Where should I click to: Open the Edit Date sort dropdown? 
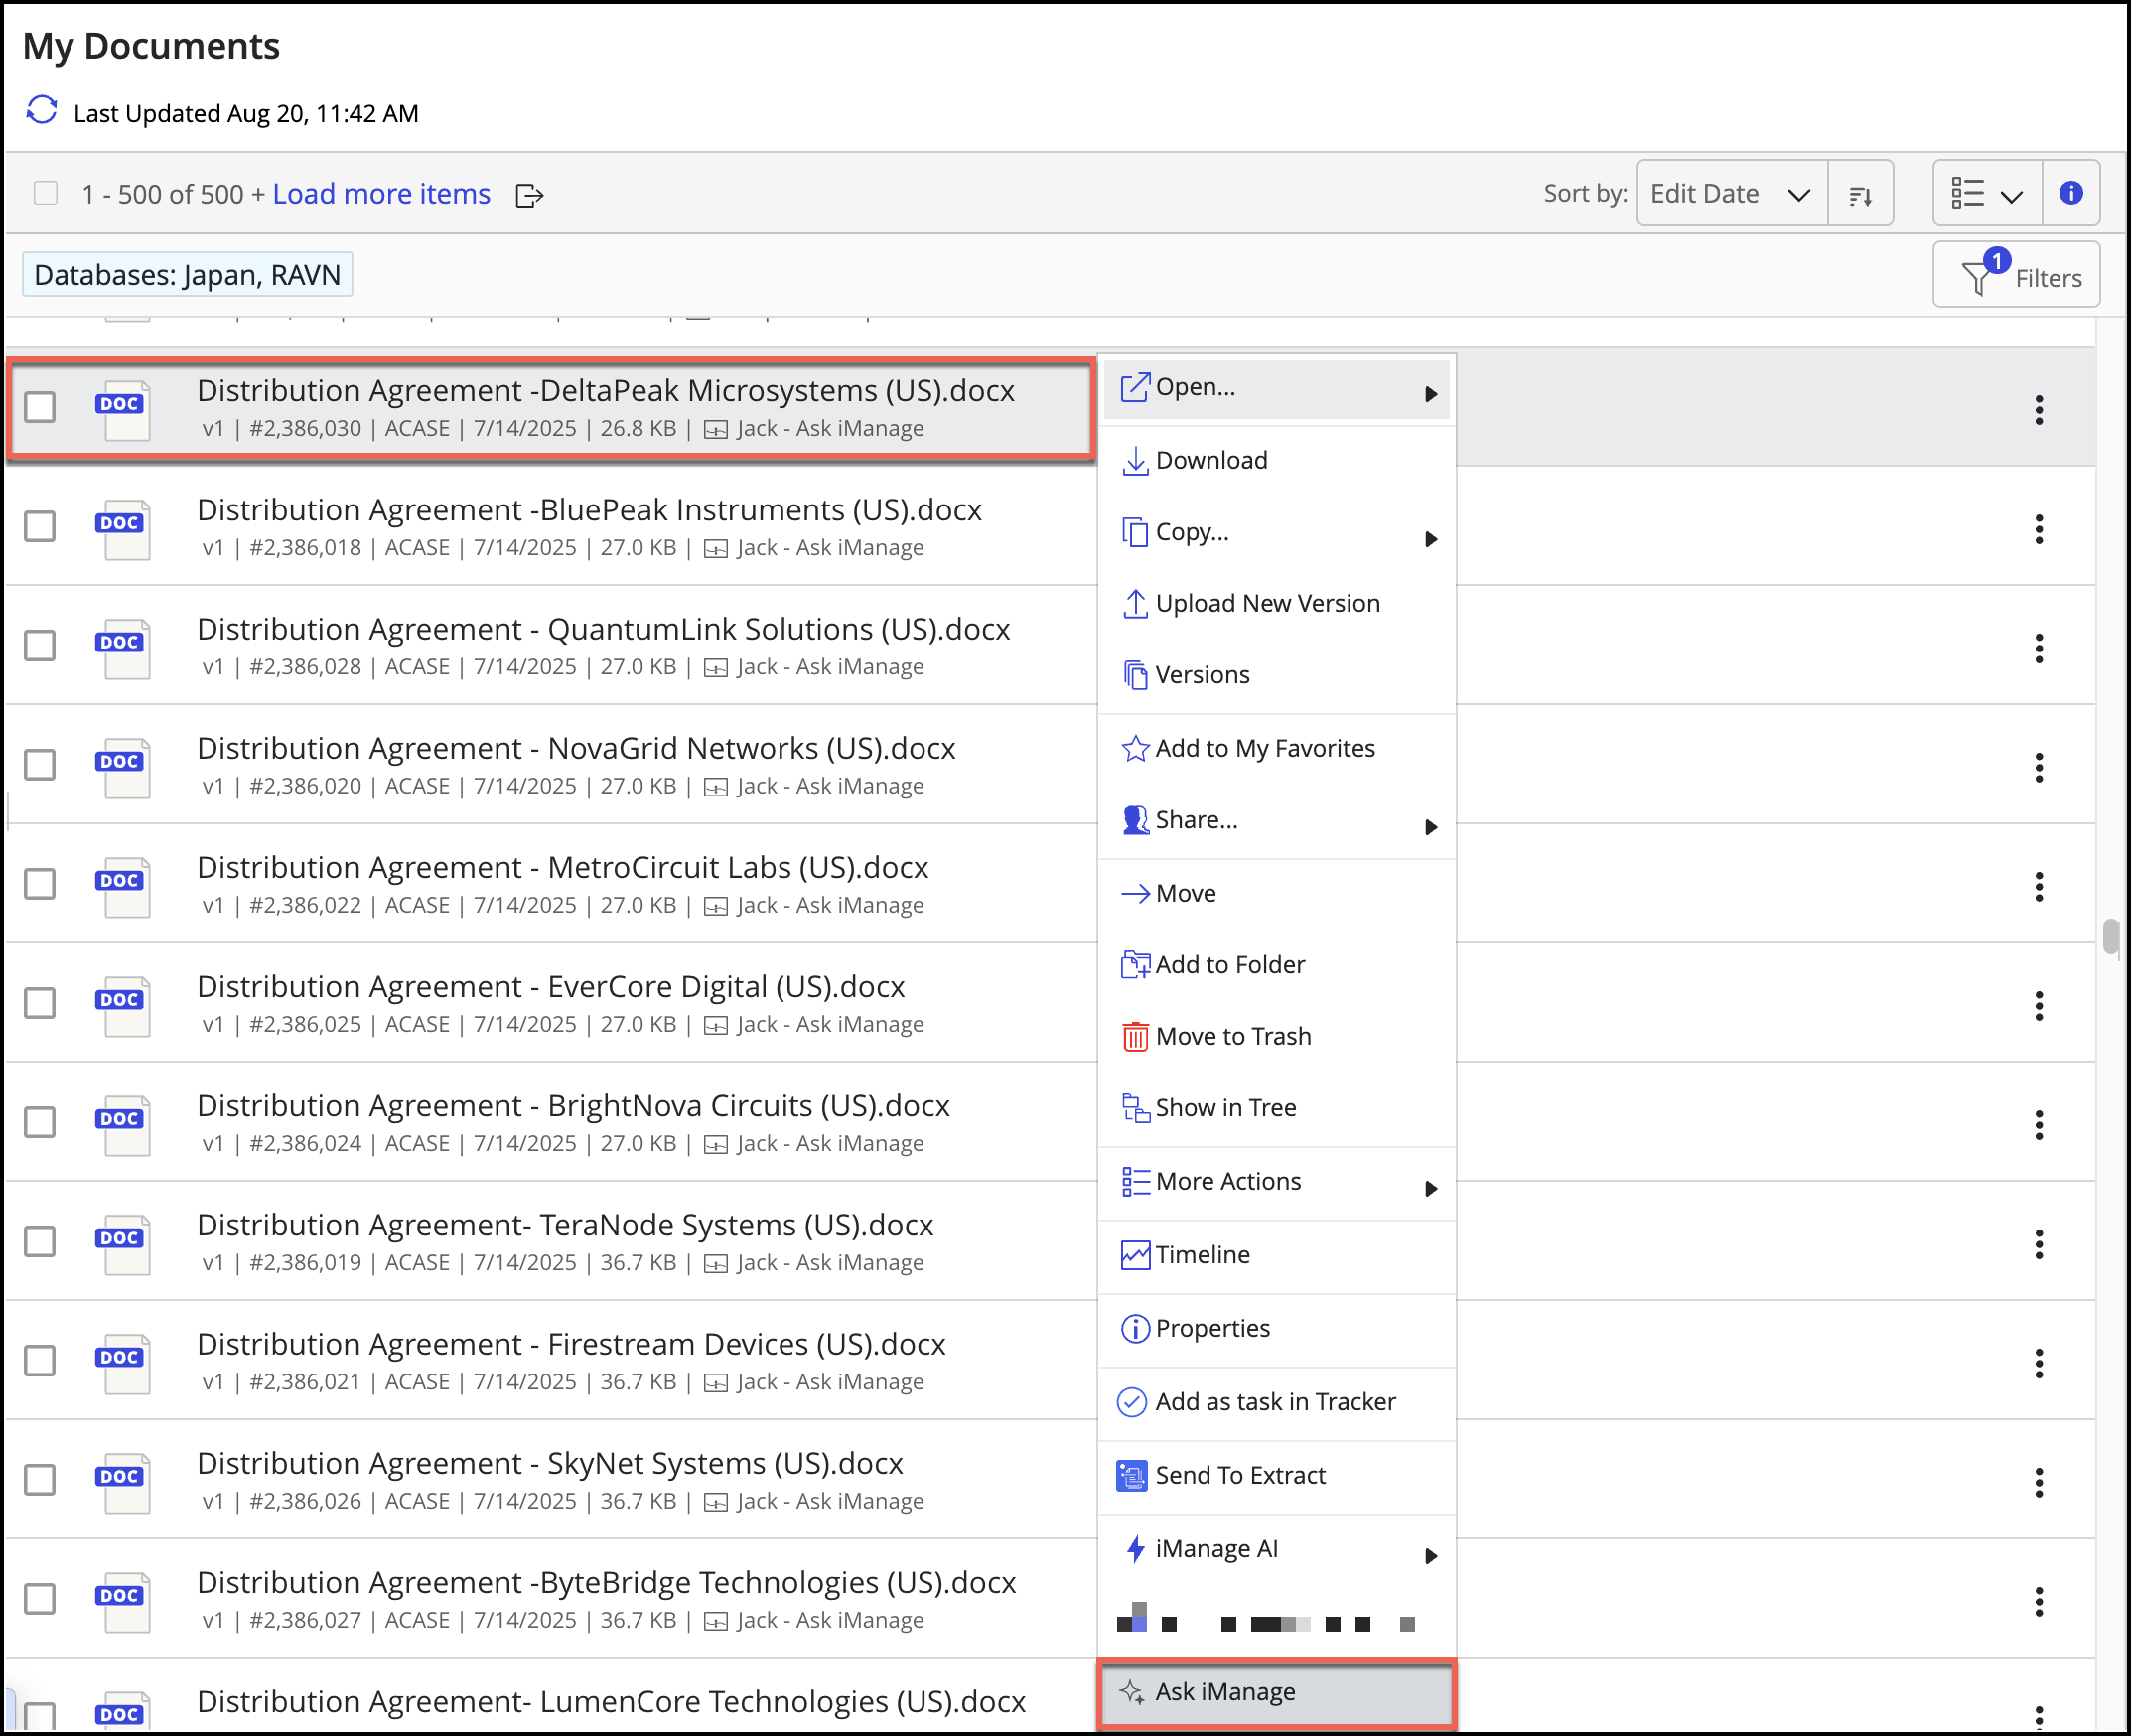[x=1731, y=194]
